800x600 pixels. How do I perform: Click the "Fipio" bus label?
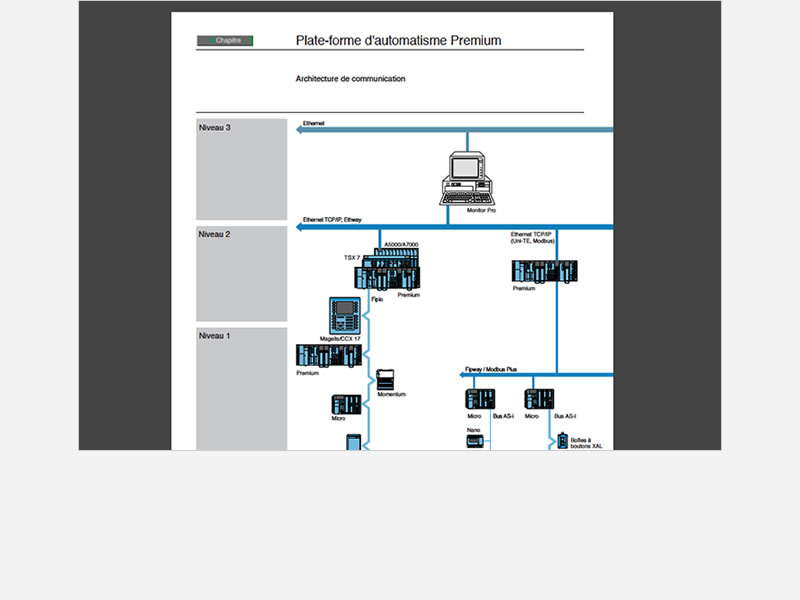coord(377,299)
